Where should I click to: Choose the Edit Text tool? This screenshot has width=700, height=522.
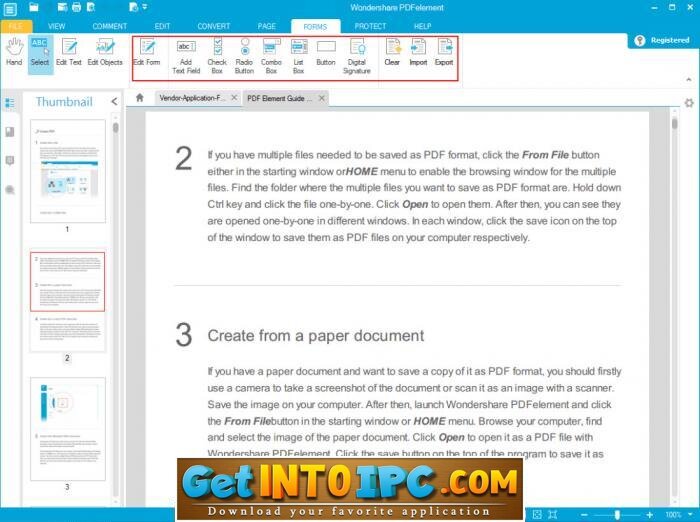pos(69,53)
